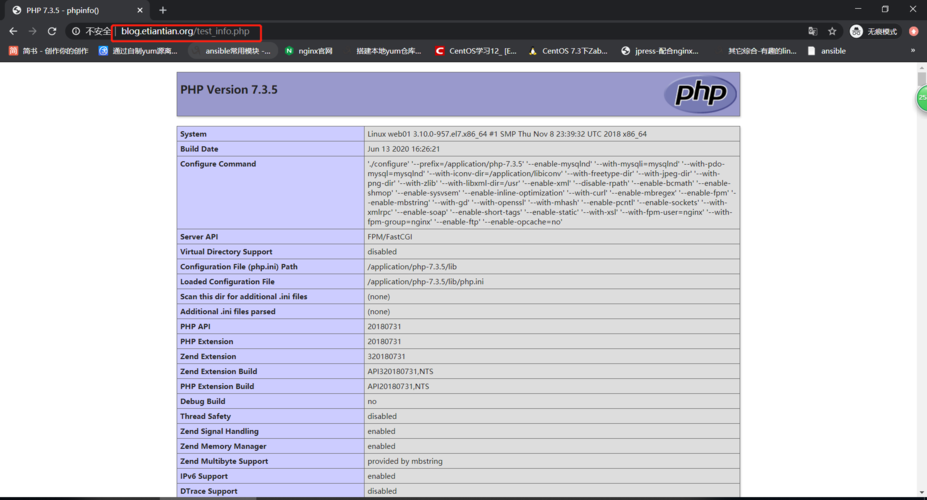
Task: Go forward with the forward arrow
Action: click(33, 31)
